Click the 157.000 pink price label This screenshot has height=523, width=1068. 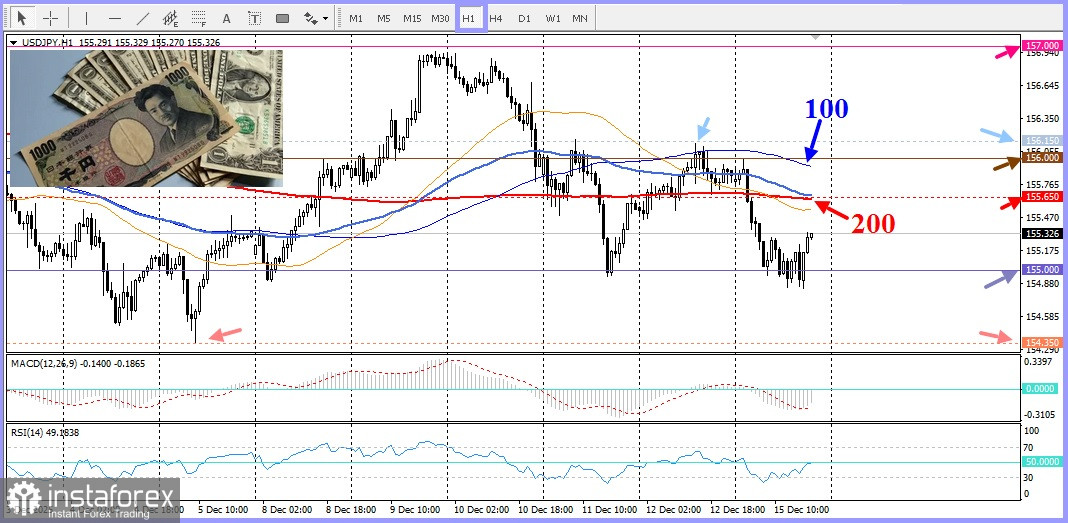tap(1043, 46)
